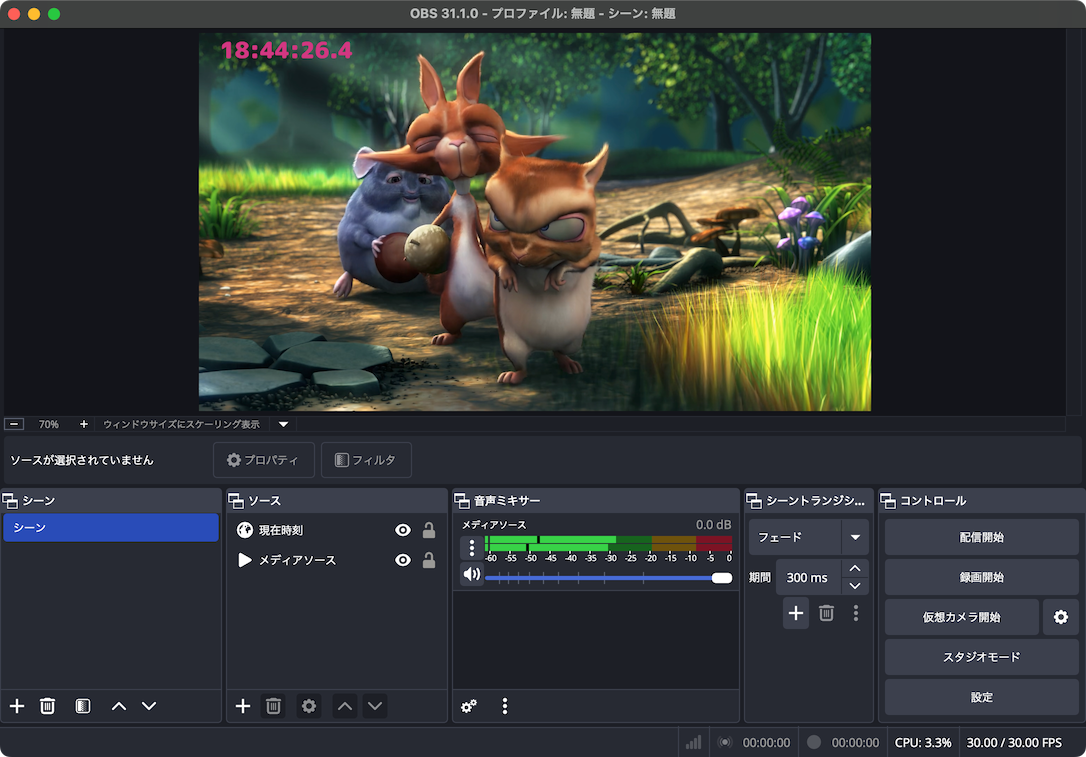Viewport: 1086px width, 757px height.
Task: Enable スタジオモード
Action: [981, 657]
